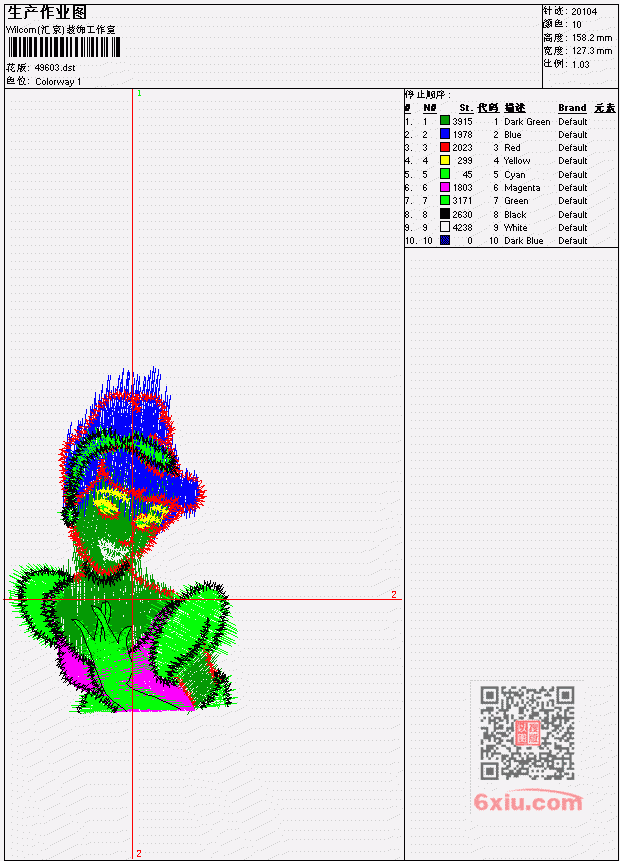Click the color count value 10 in the header
This screenshot has height=861, width=620.
(577, 25)
